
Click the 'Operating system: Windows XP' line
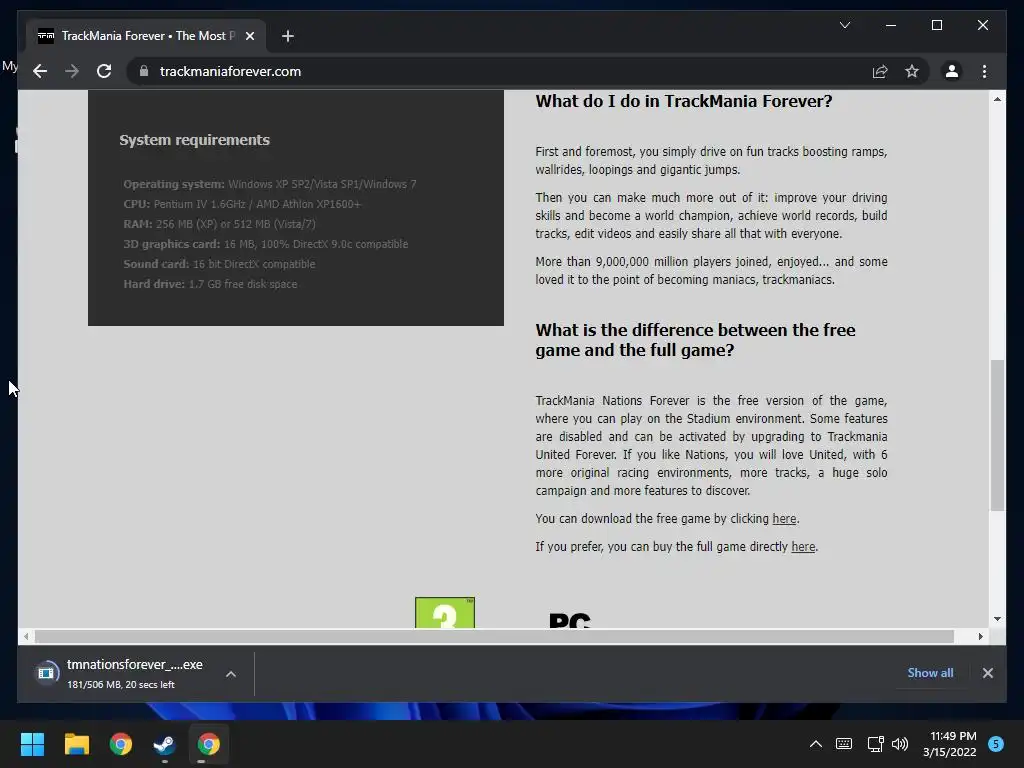(x=270, y=184)
